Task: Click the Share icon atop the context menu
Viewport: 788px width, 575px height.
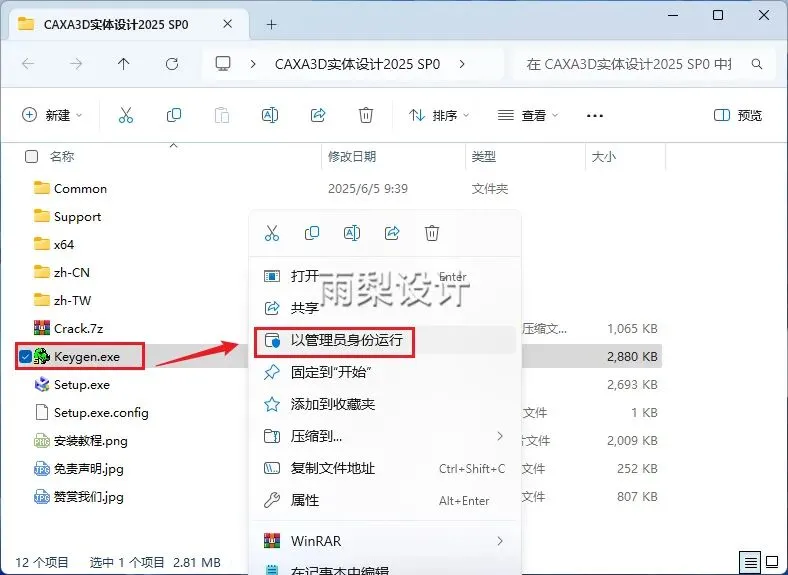Action: pos(392,233)
